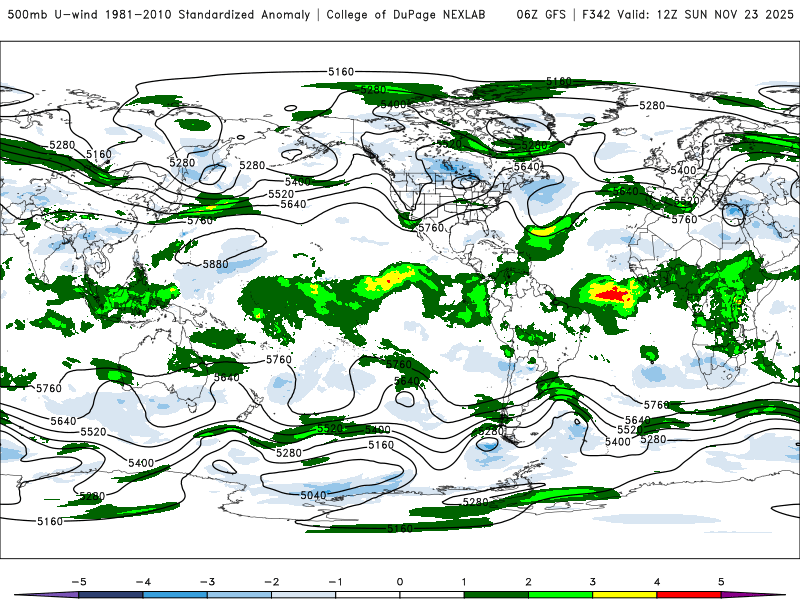Viewport: 800px width, 600px height.
Task: Click the "500mb U-wind 1981-2010 Standardized Anomaly" title
Action: pos(159,14)
